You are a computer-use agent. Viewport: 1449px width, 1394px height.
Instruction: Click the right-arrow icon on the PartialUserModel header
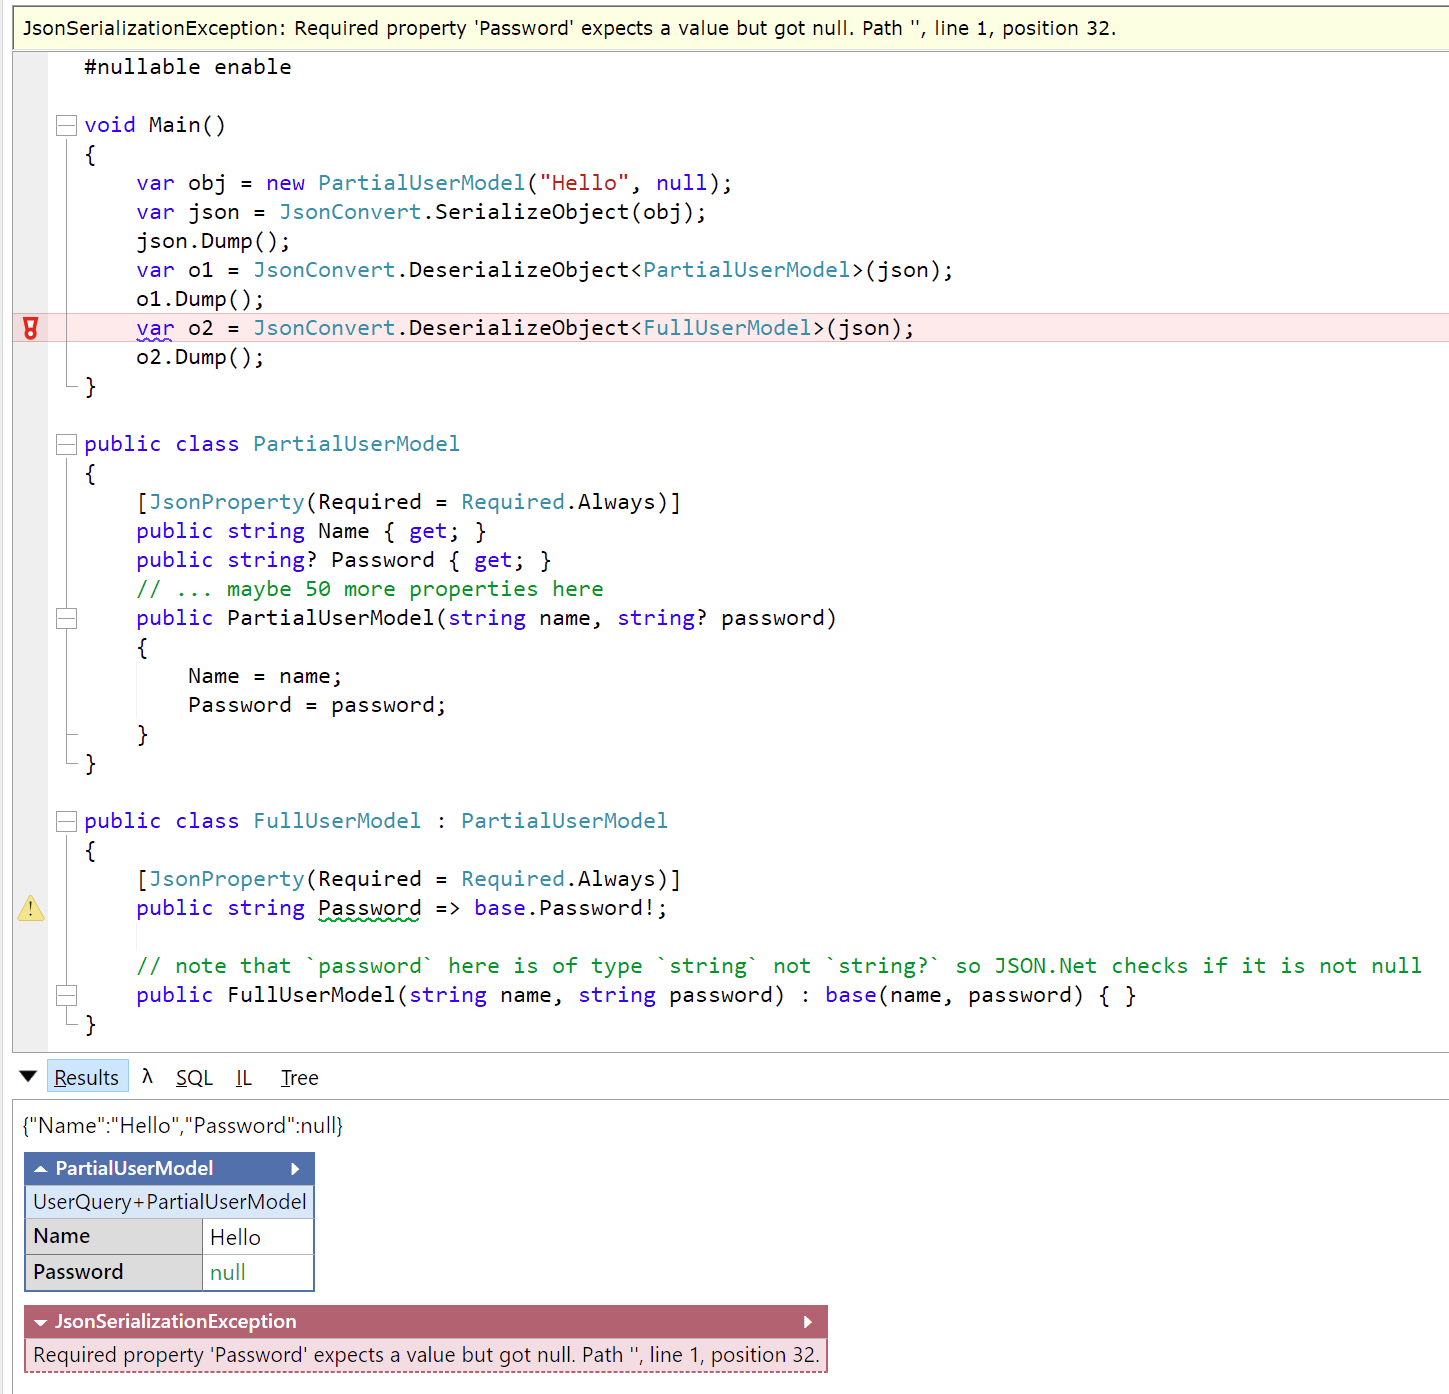295,1168
